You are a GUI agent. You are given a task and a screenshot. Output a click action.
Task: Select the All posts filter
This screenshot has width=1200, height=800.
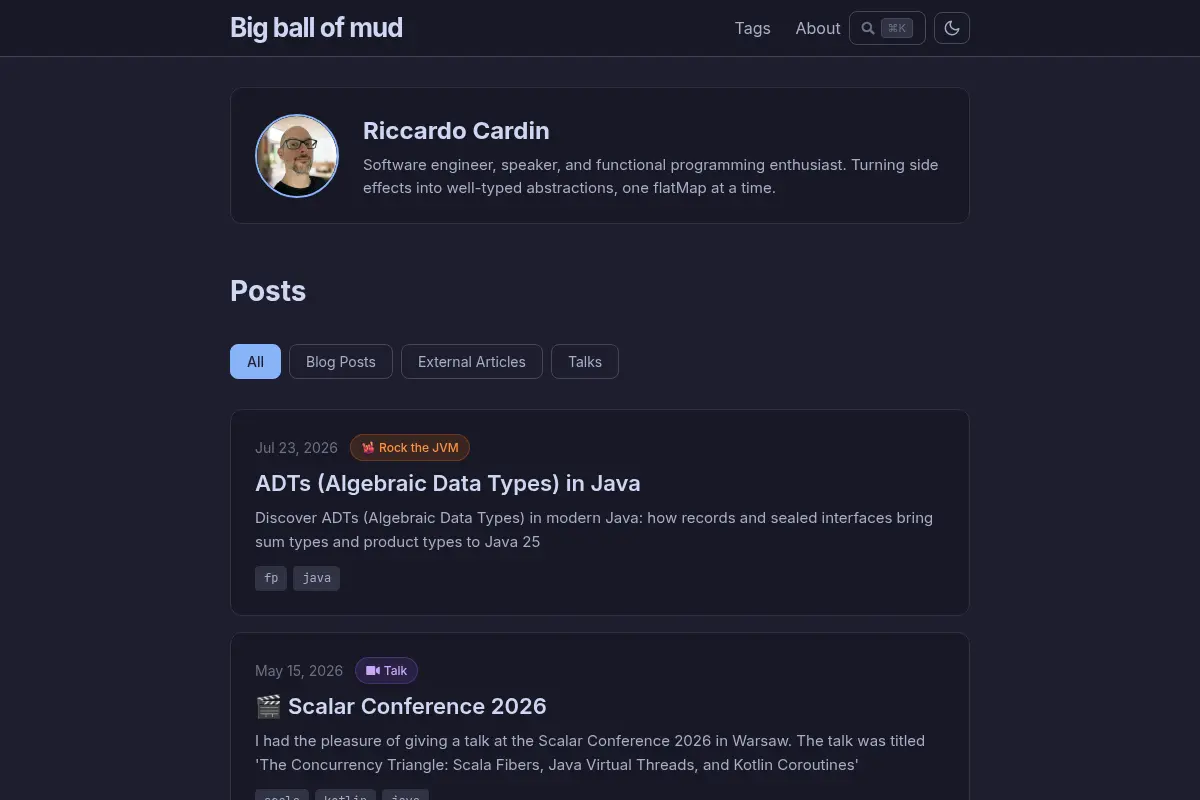pos(255,362)
